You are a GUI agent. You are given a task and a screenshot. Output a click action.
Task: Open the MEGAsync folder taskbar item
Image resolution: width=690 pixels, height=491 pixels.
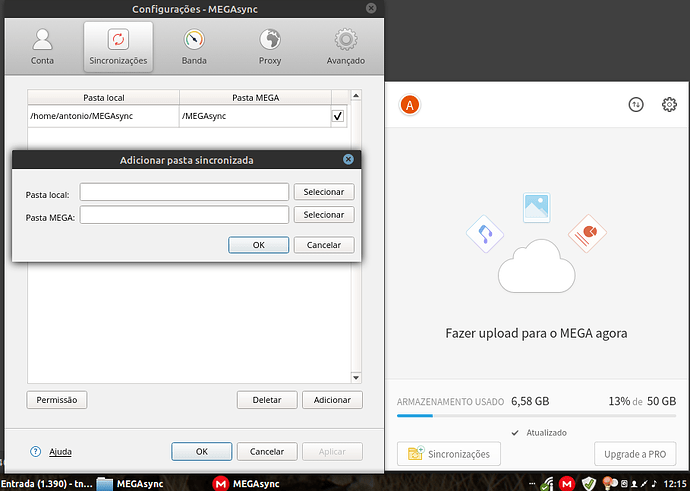coord(130,484)
